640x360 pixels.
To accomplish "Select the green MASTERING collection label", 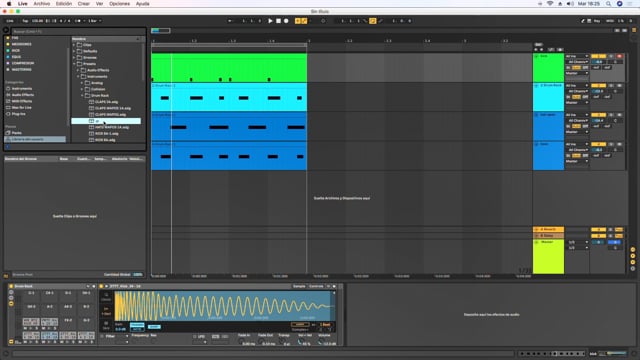I will (21, 69).
